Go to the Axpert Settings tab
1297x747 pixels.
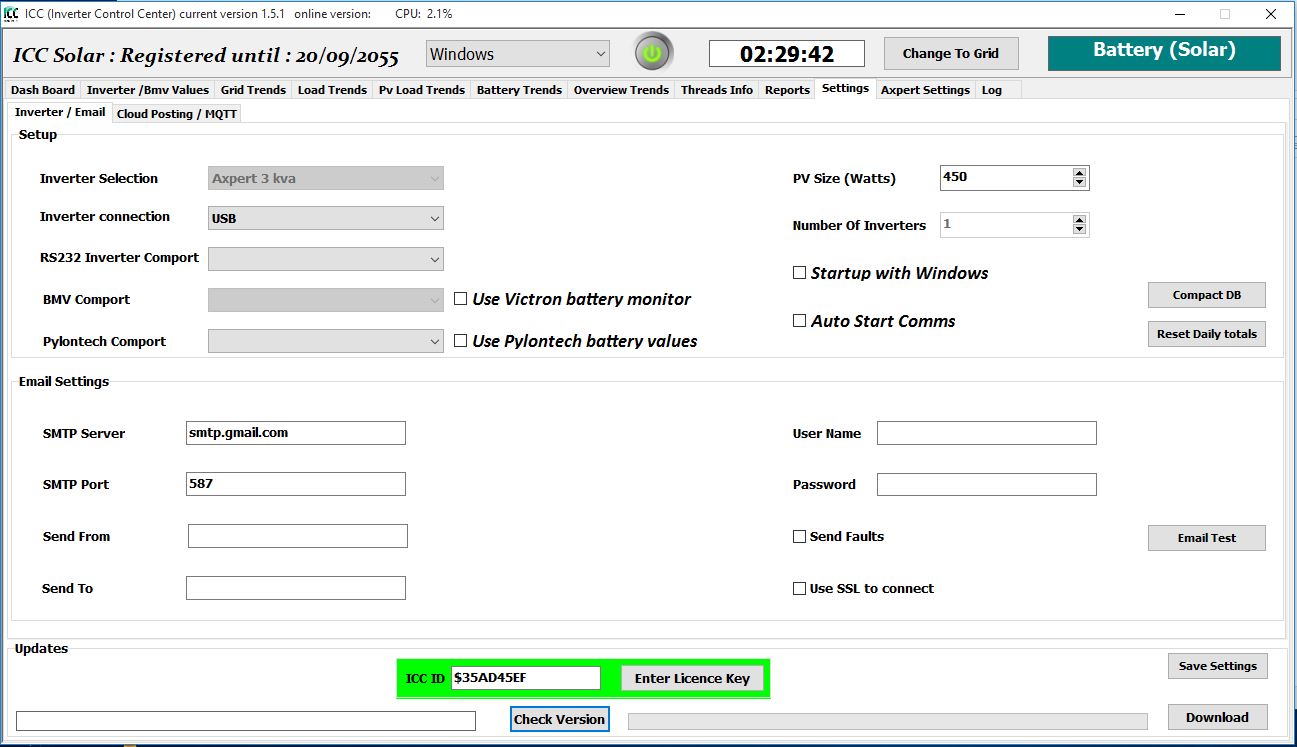tap(925, 90)
